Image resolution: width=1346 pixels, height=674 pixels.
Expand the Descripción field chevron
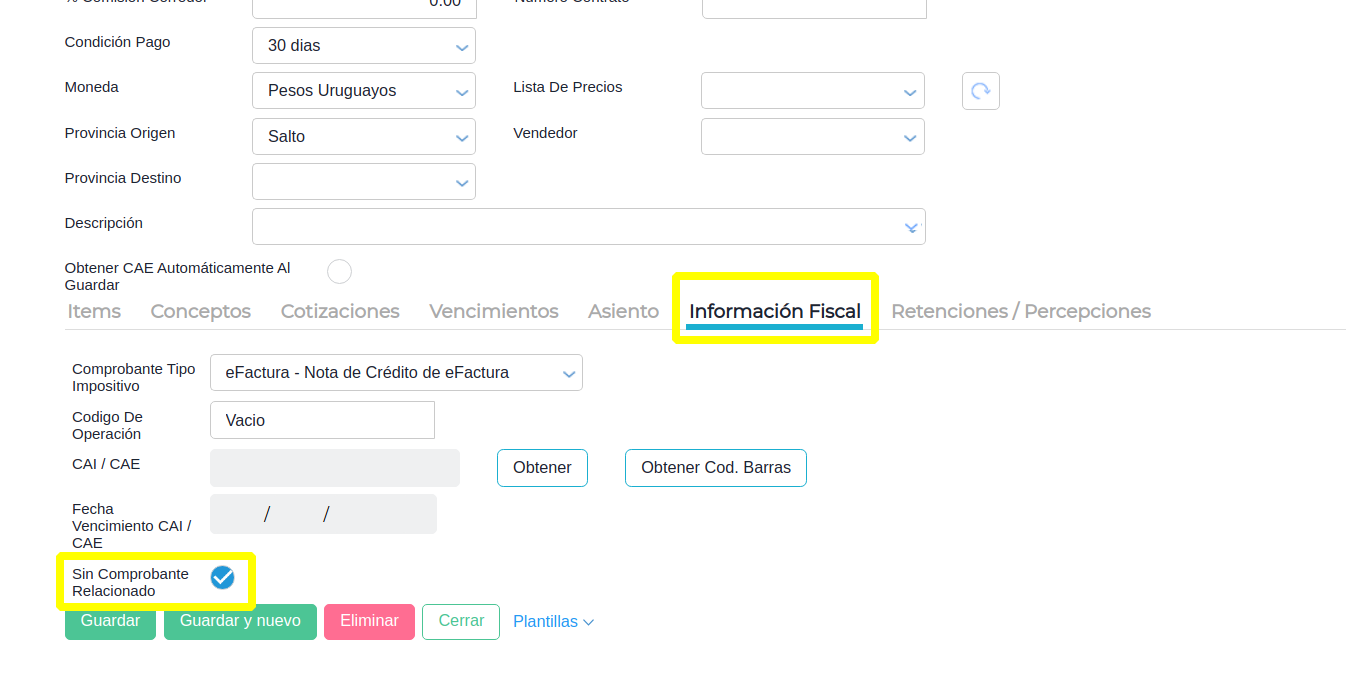tap(911, 228)
